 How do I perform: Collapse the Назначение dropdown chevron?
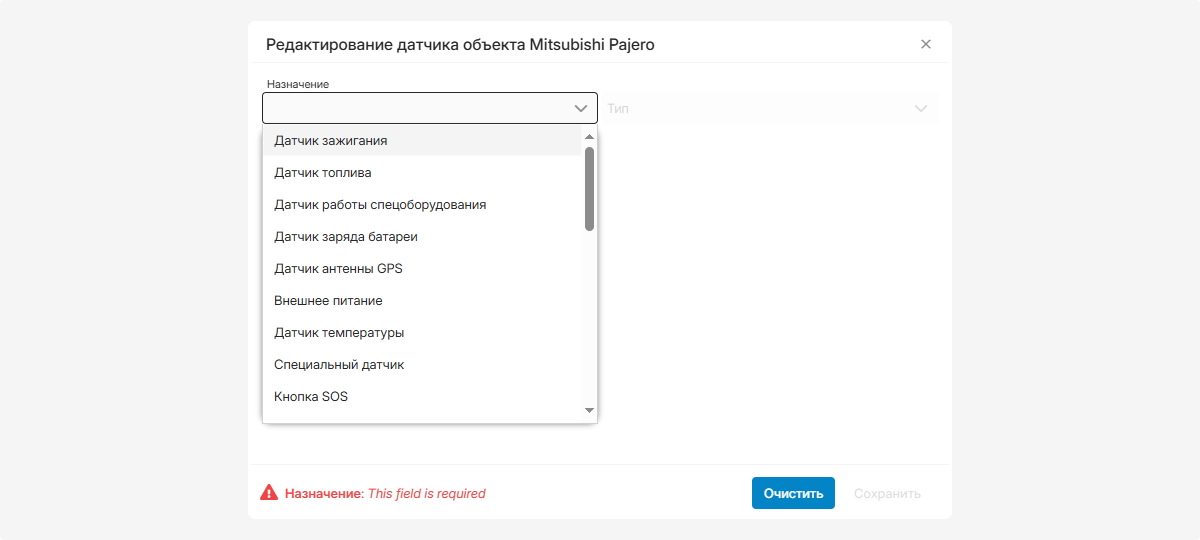coord(581,108)
